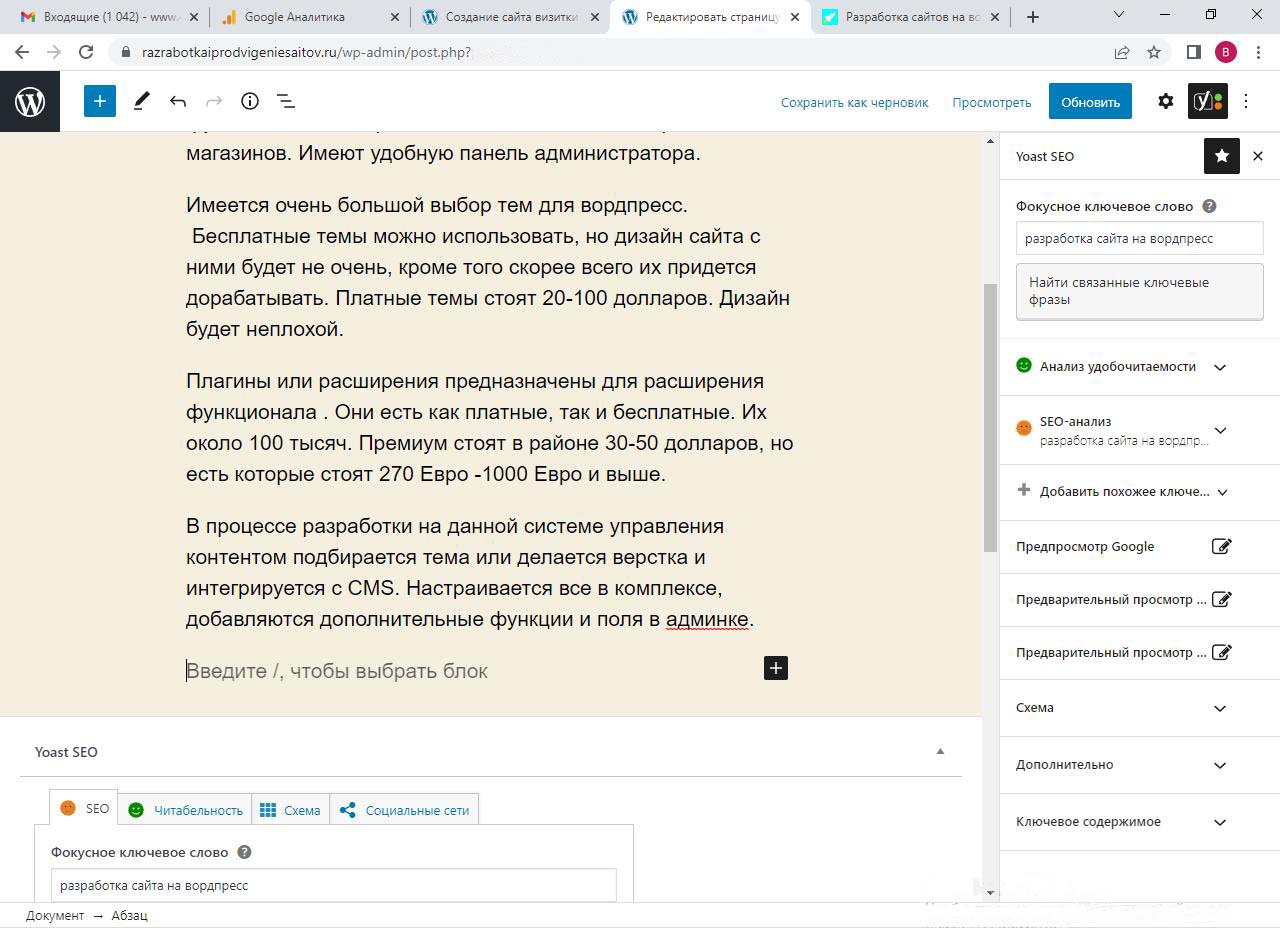Click the blue block inserter plus button
The height and width of the screenshot is (928, 1280).
tap(100, 101)
